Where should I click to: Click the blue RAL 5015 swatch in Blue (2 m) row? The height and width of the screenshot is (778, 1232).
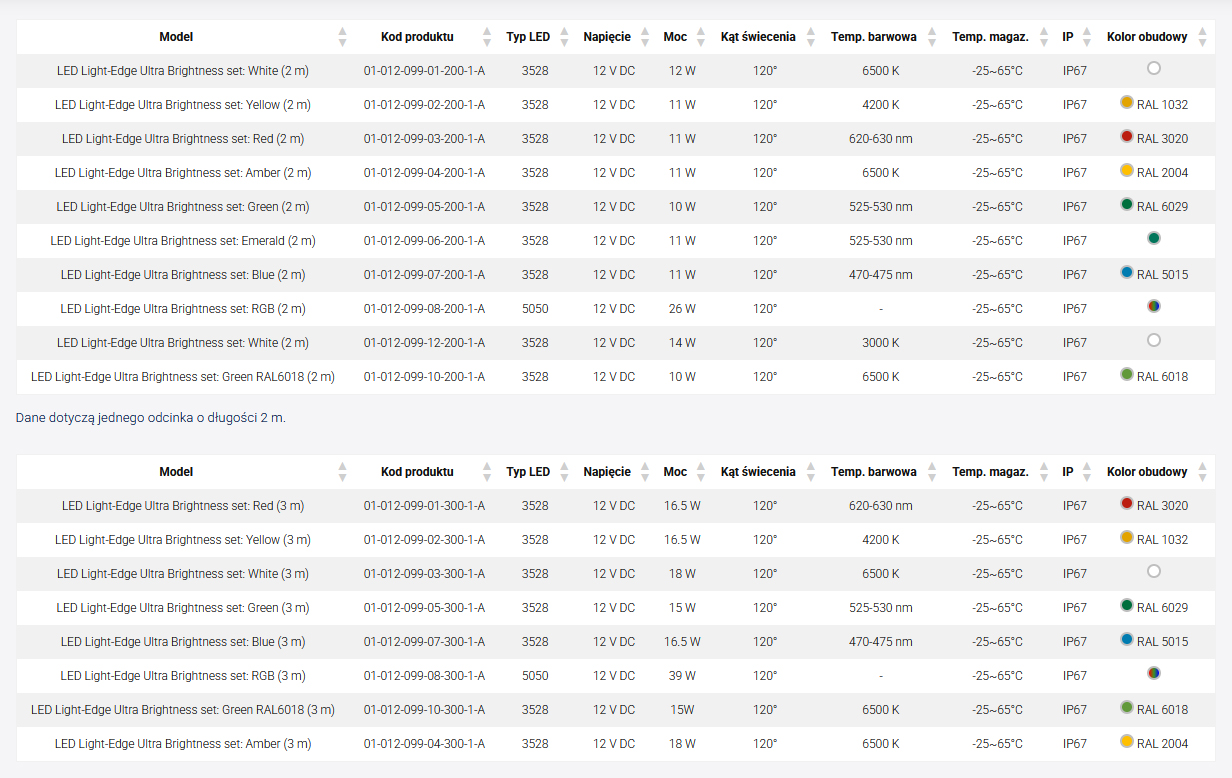pyautogui.click(x=1127, y=272)
